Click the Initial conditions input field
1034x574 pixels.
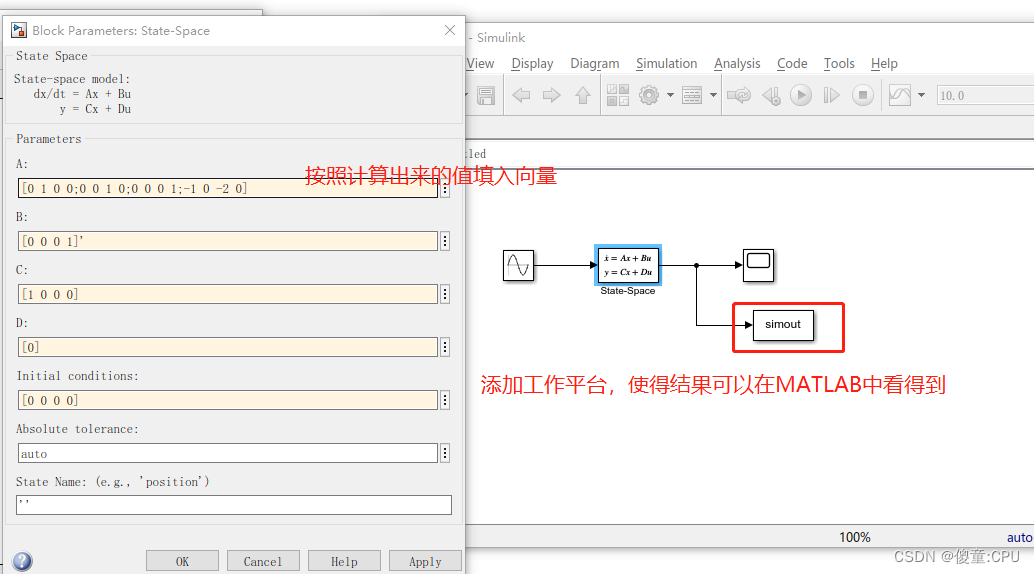(x=228, y=400)
